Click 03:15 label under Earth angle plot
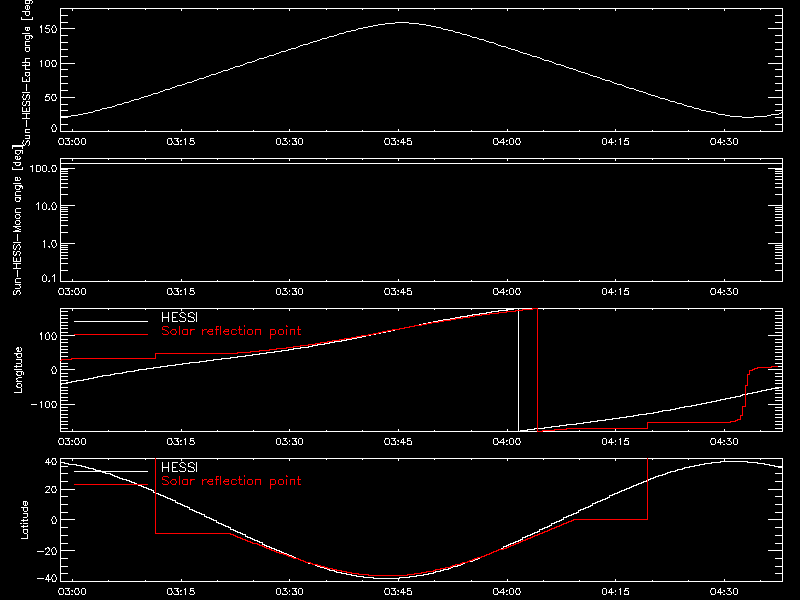Screen dimensions: 800x600 181,142
